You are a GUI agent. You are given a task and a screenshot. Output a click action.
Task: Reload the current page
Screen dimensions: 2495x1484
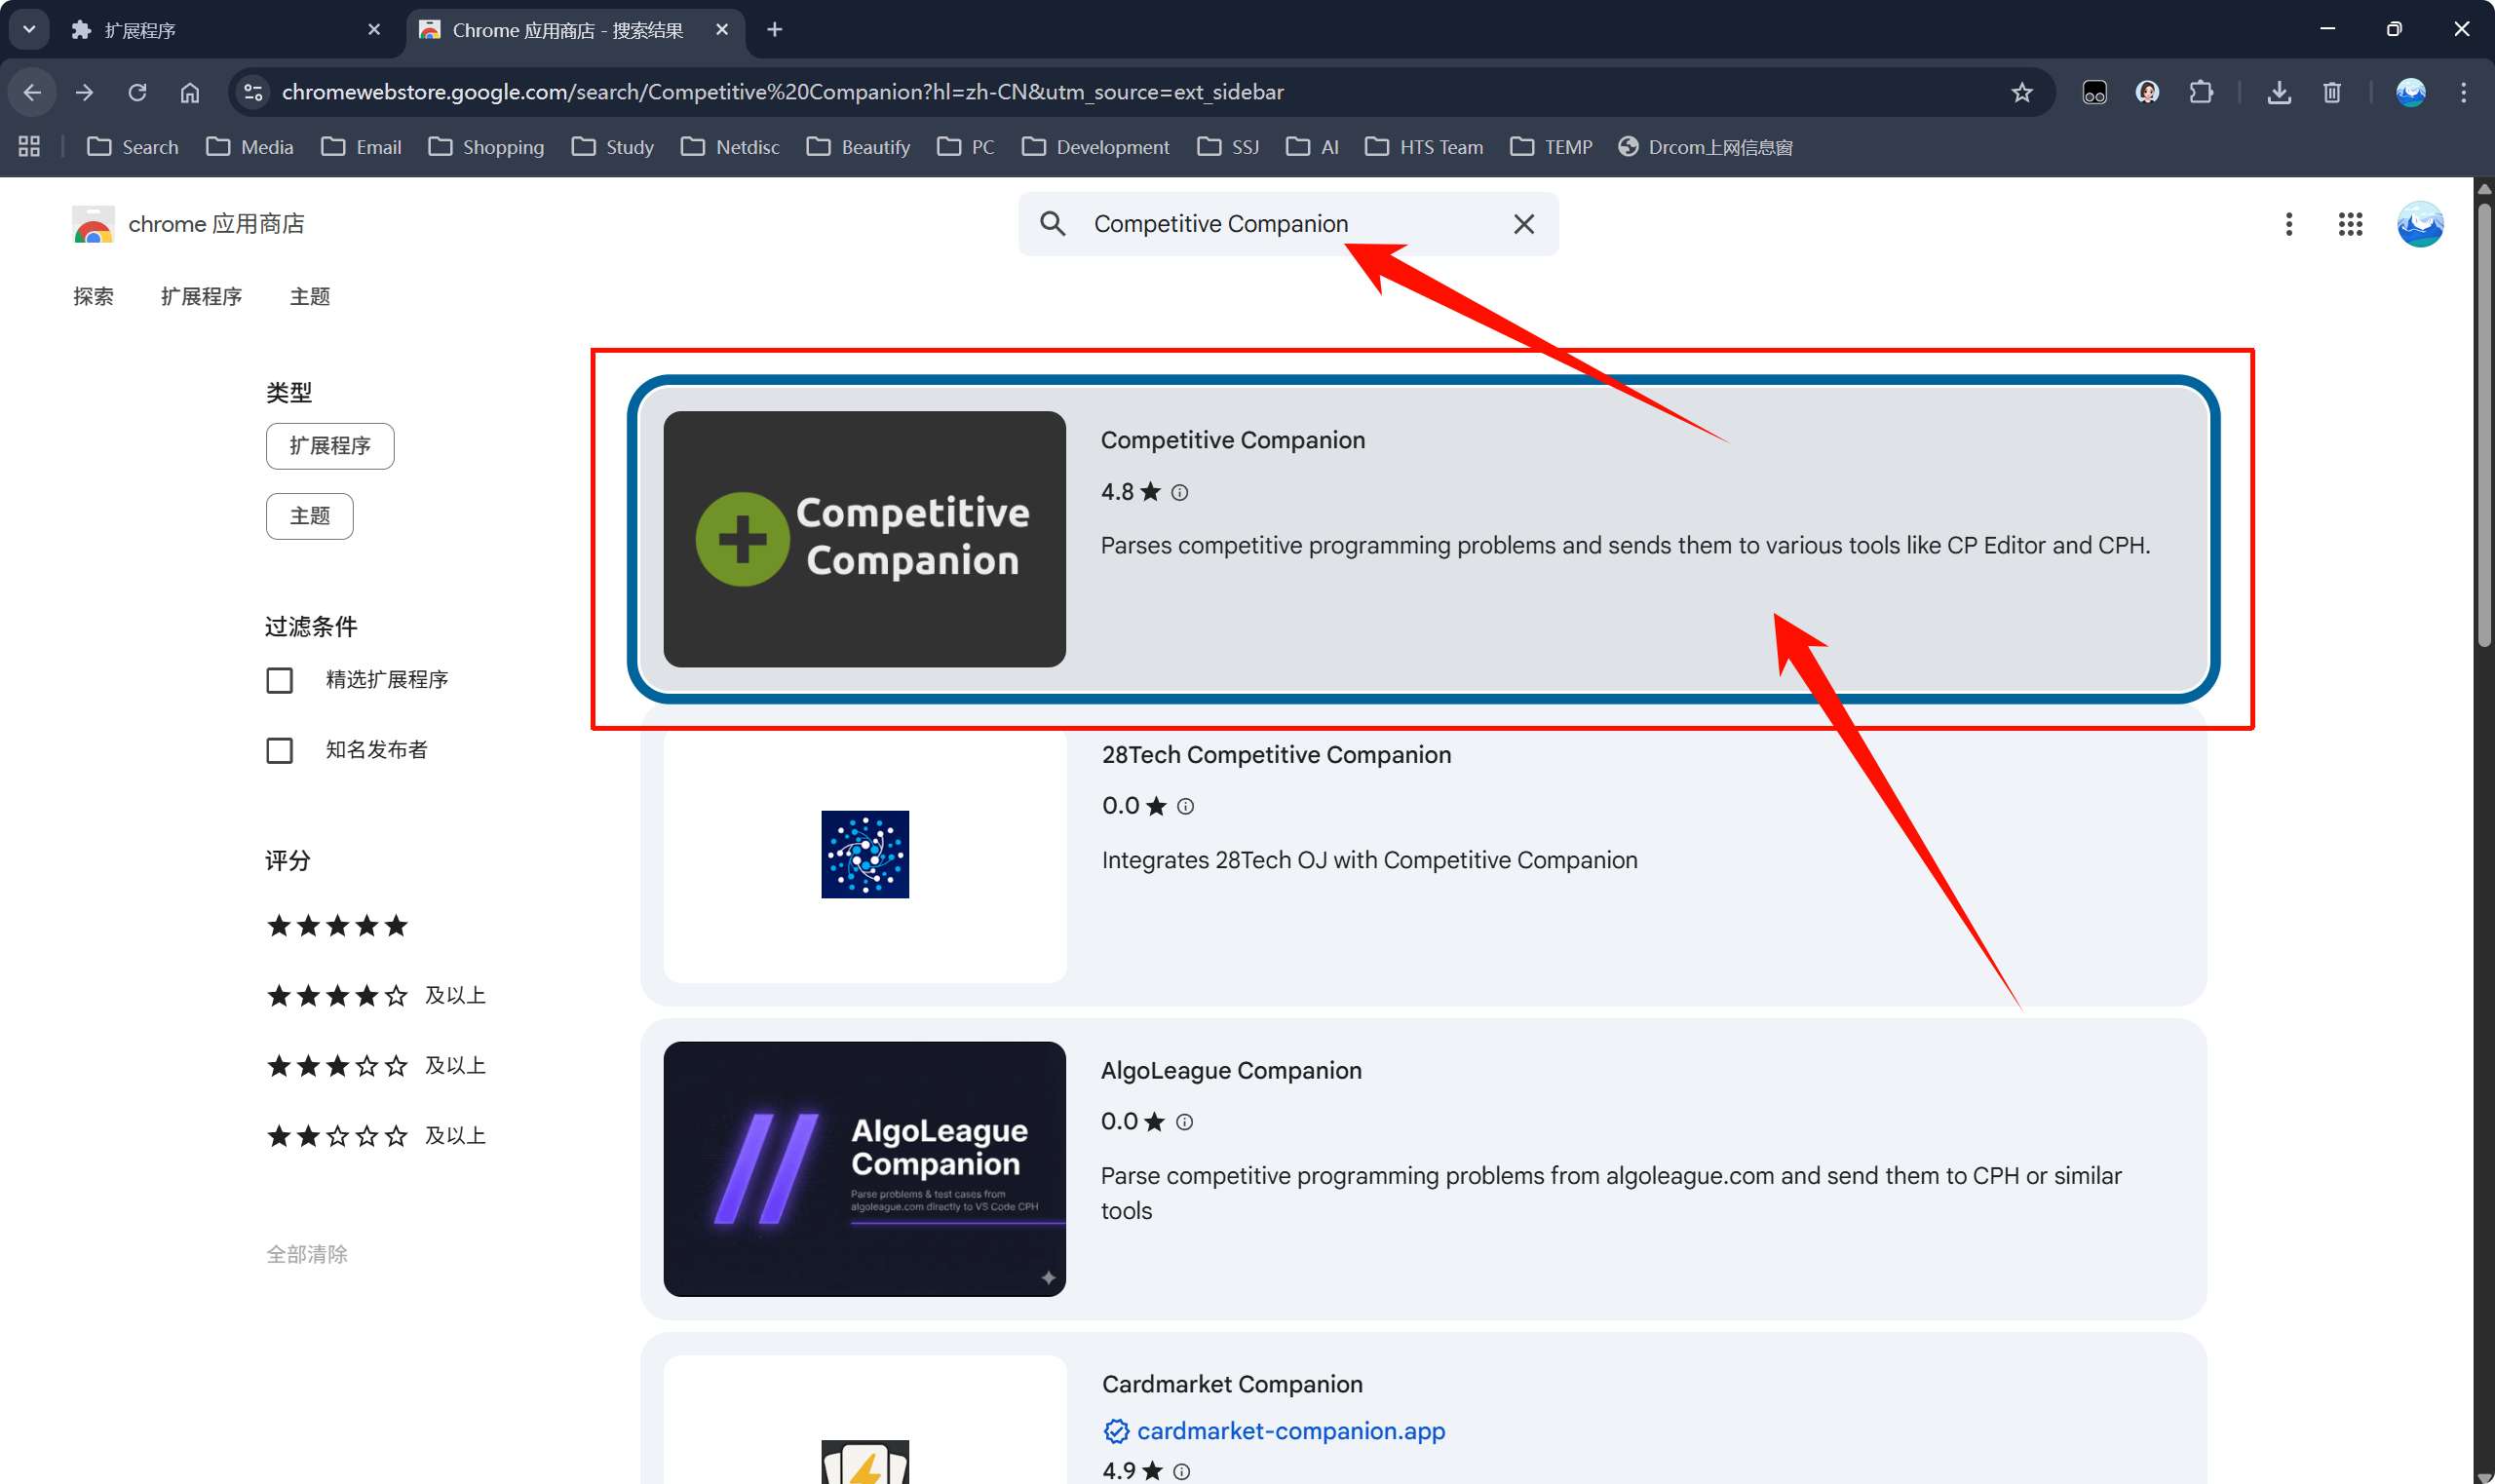pos(137,92)
